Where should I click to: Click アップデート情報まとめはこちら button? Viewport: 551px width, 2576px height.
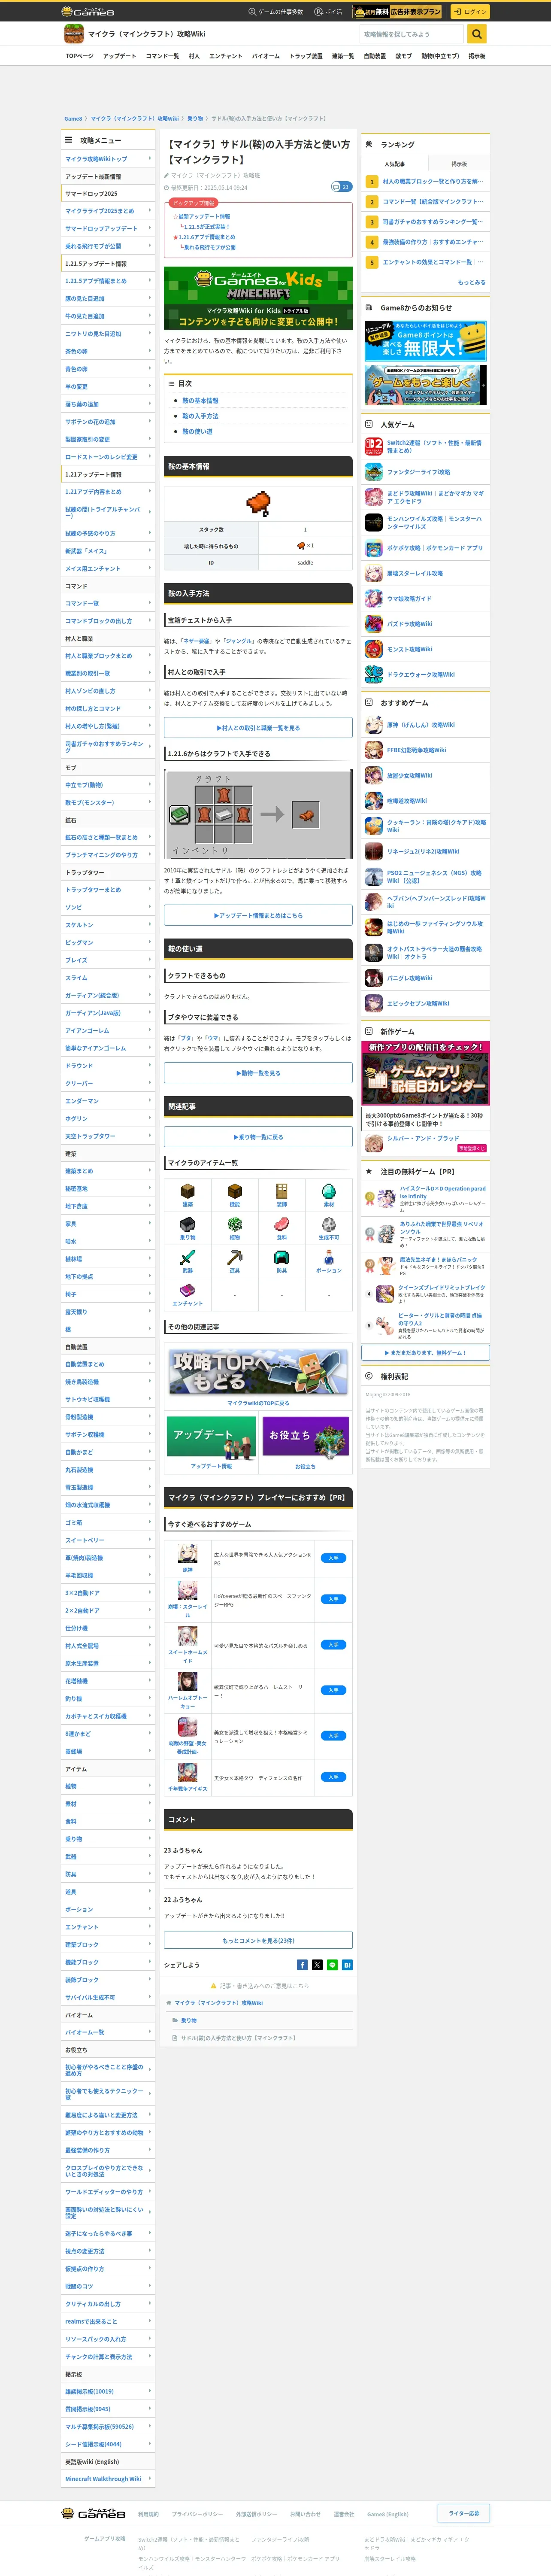258,915
